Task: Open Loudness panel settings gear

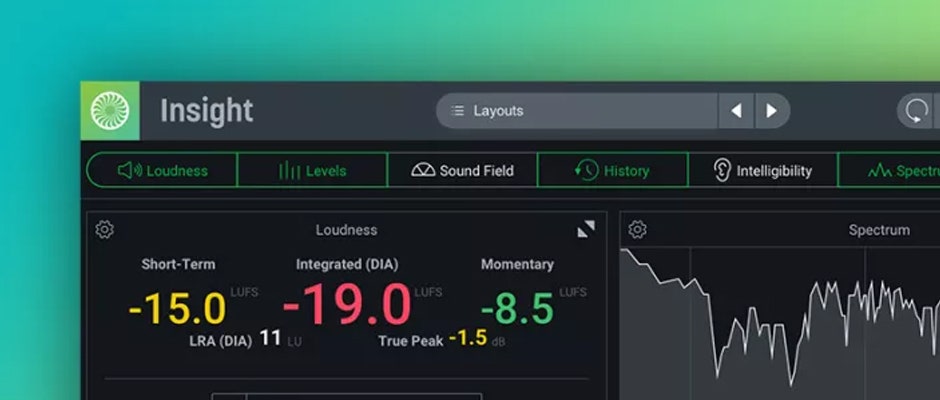Action: (104, 230)
